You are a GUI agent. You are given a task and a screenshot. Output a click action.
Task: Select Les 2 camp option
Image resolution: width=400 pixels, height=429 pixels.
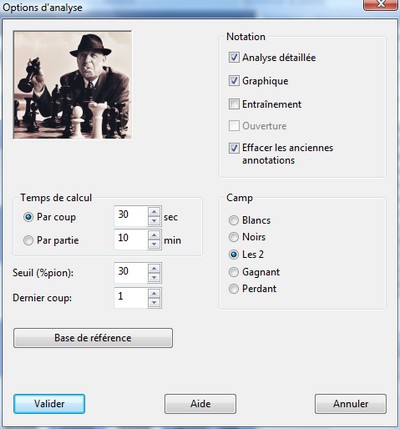point(234,255)
